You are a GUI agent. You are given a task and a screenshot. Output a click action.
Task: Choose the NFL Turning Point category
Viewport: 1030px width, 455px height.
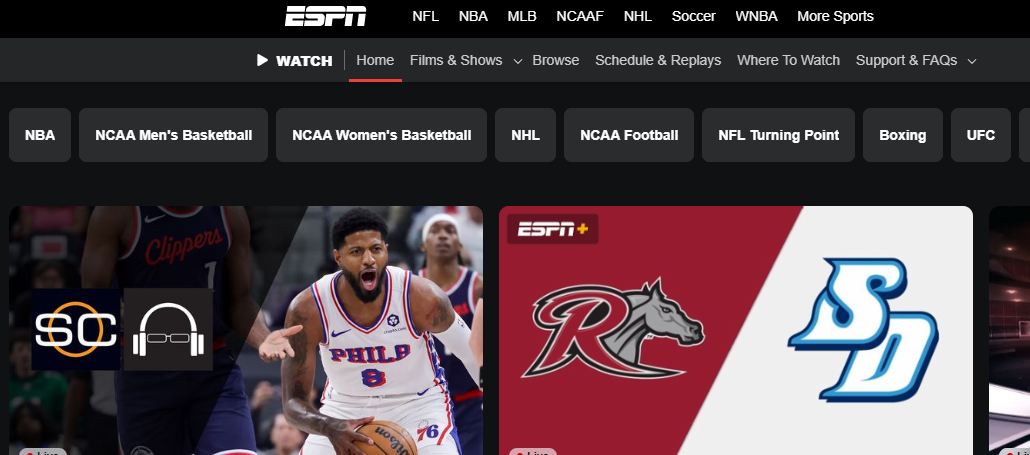coord(778,135)
